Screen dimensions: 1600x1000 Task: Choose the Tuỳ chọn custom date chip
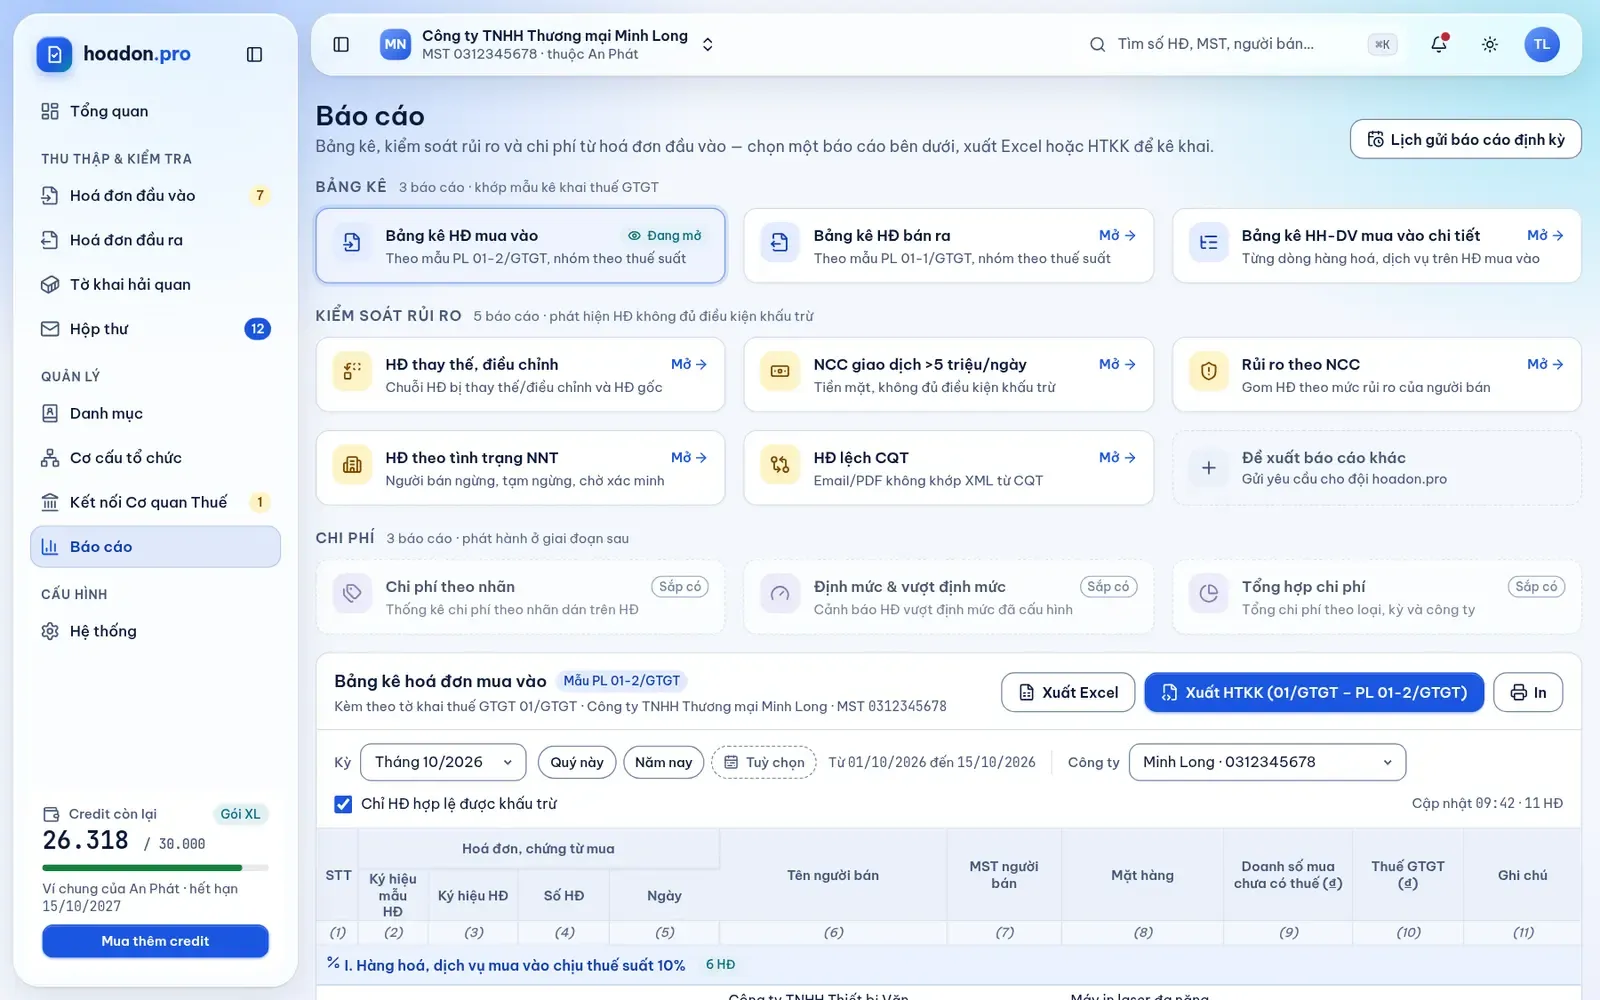tap(764, 762)
